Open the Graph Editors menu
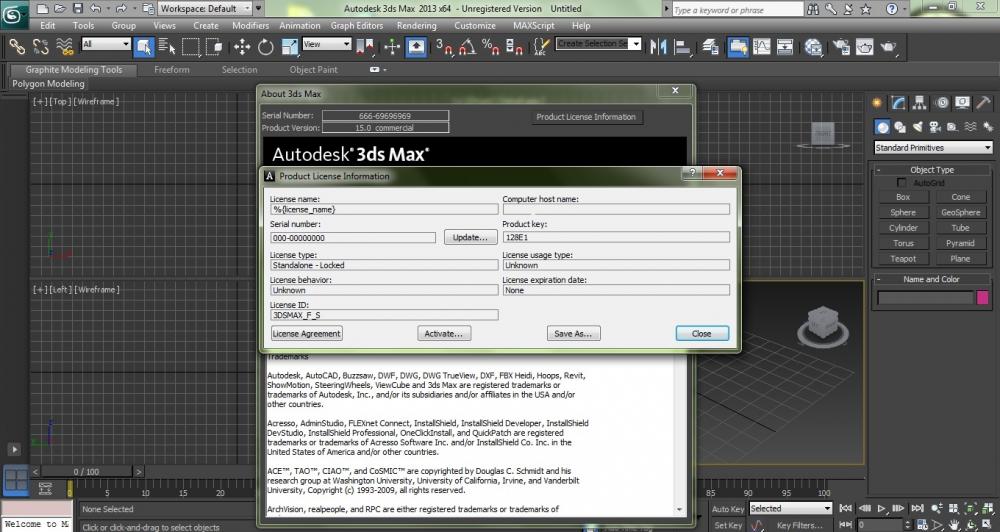This screenshot has height=532, width=1000. pyautogui.click(x=357, y=26)
